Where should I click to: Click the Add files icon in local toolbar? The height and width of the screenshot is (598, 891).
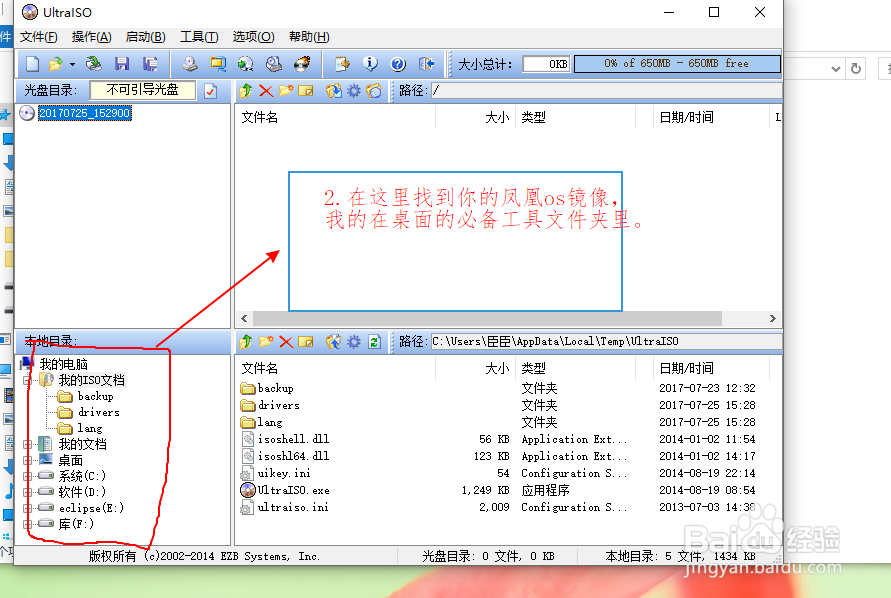point(334,342)
